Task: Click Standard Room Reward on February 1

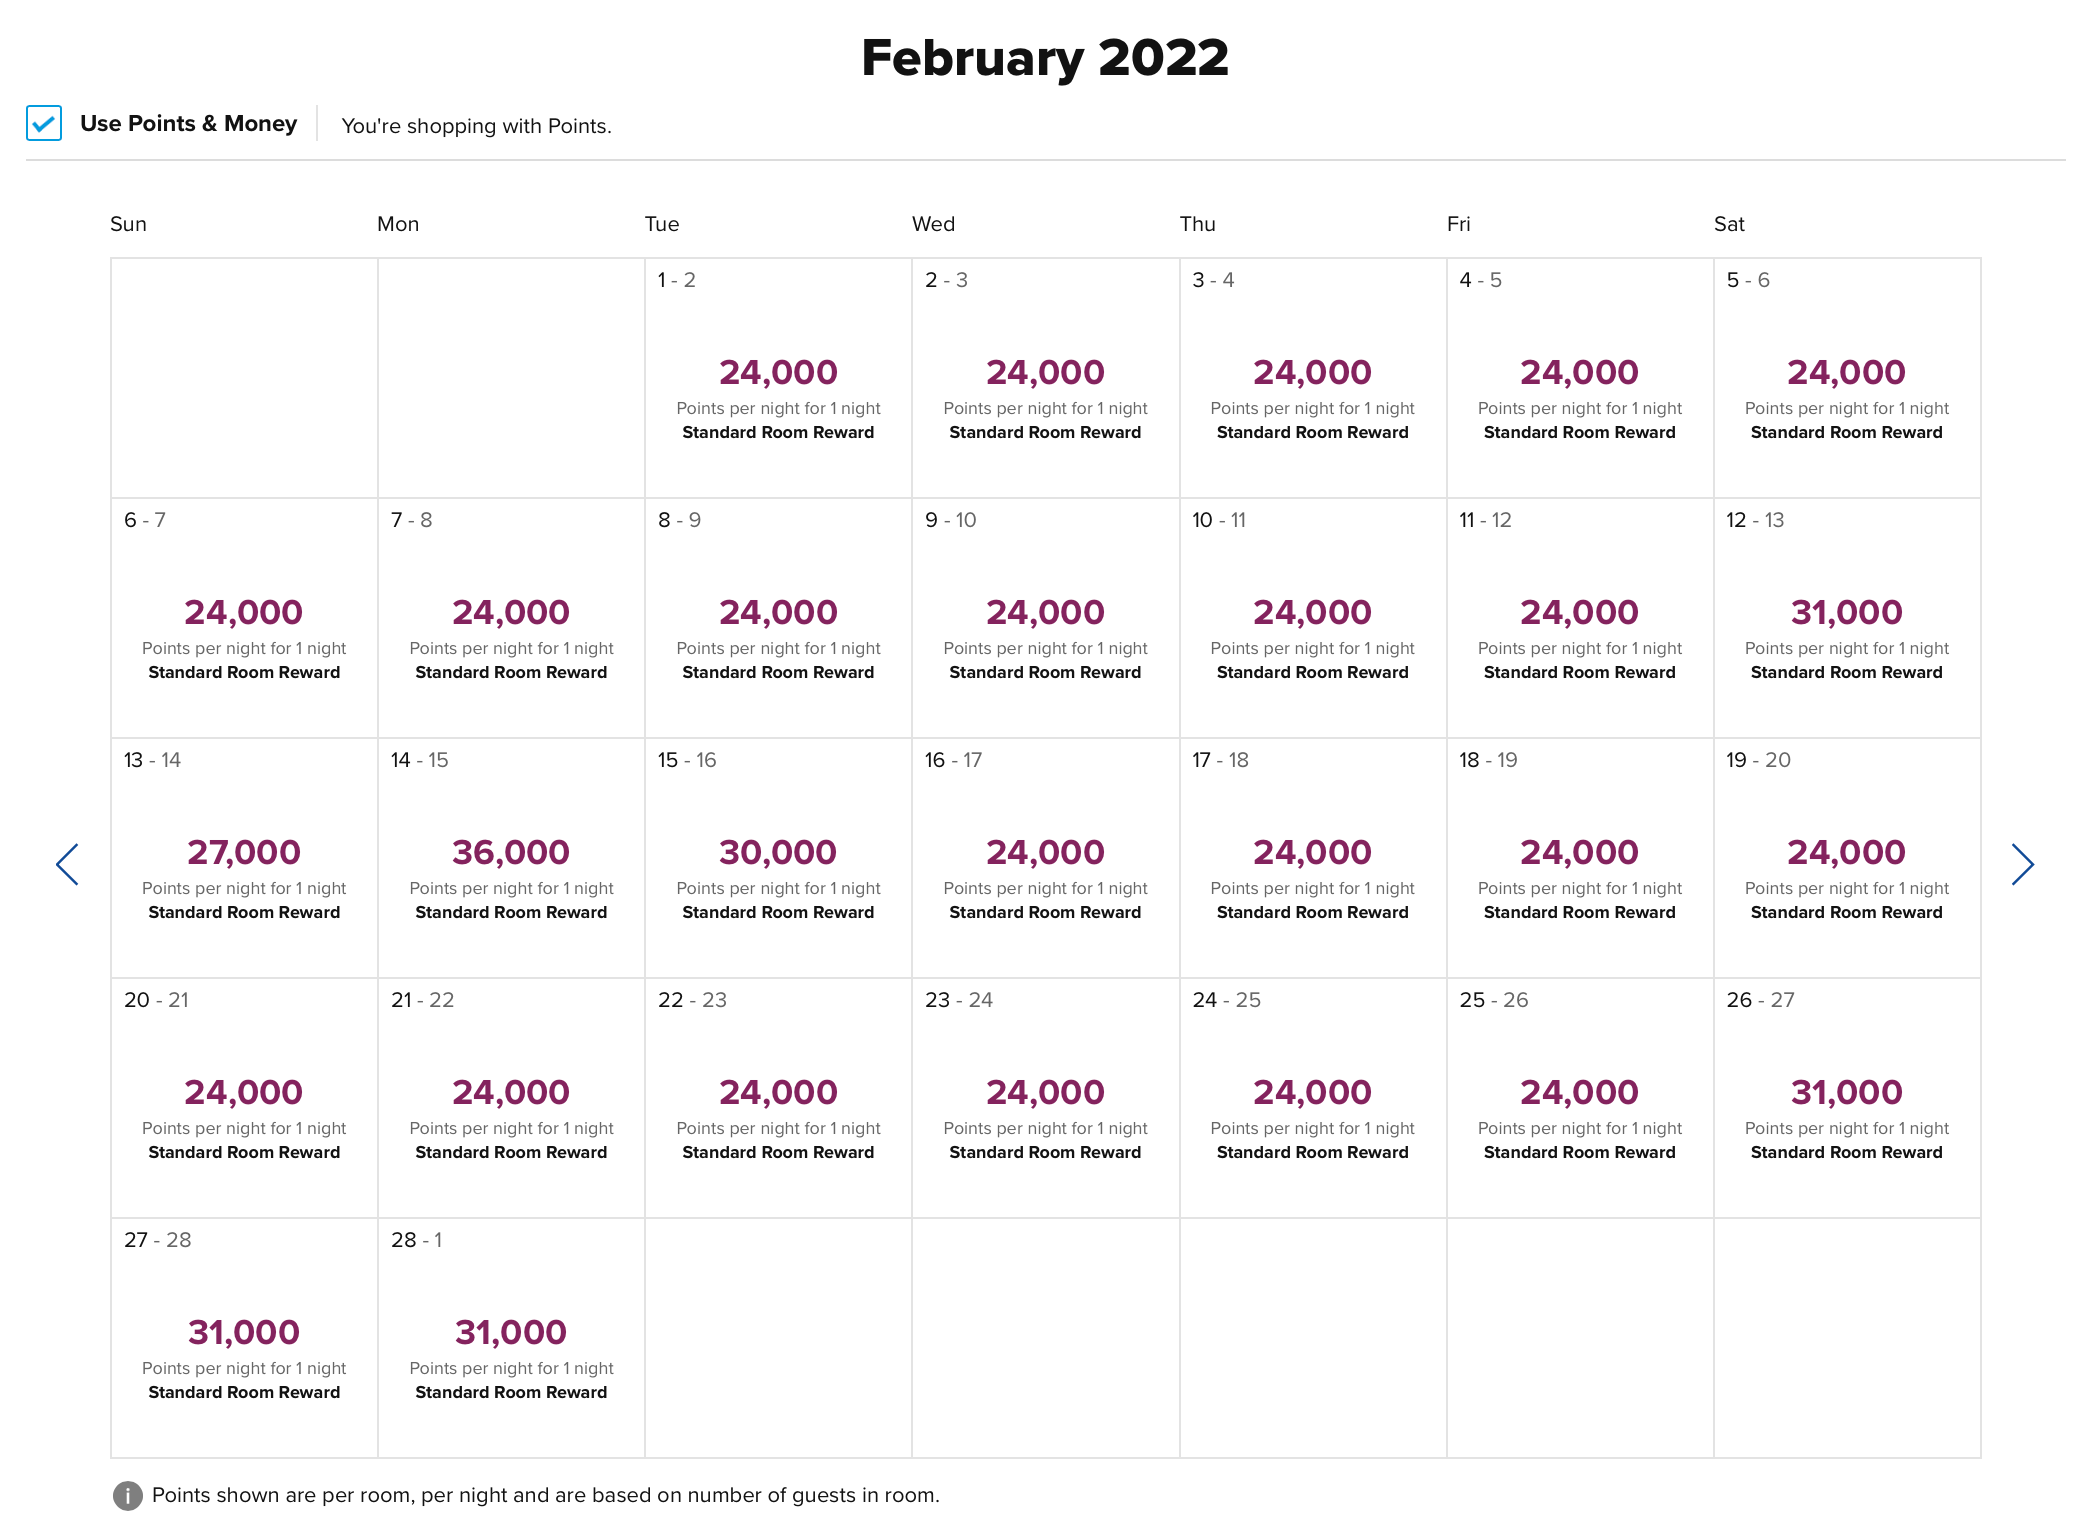Action: tap(778, 432)
